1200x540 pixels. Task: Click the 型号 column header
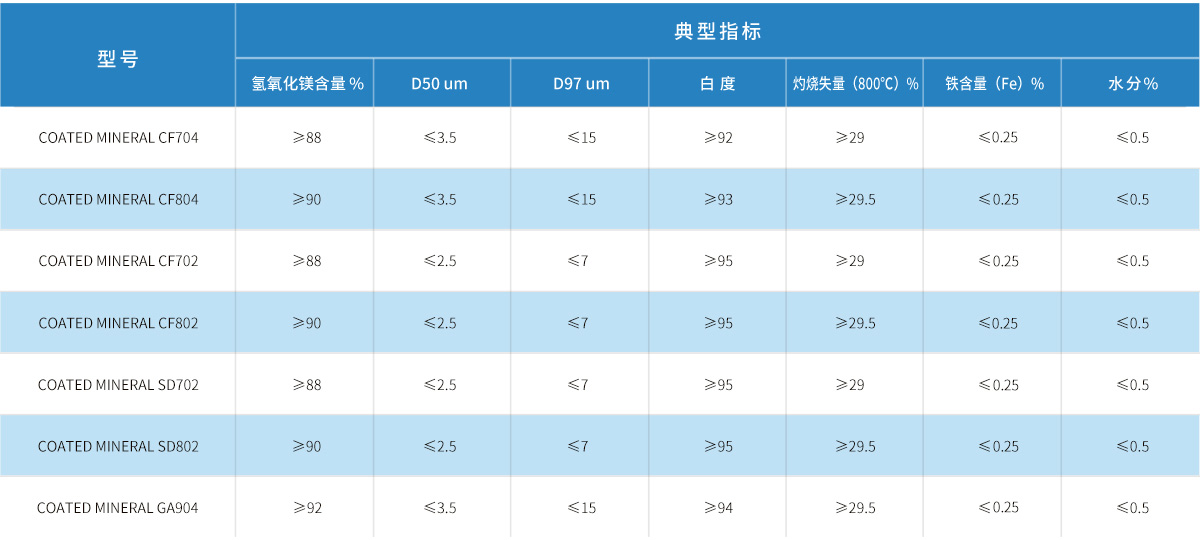[x=118, y=59]
